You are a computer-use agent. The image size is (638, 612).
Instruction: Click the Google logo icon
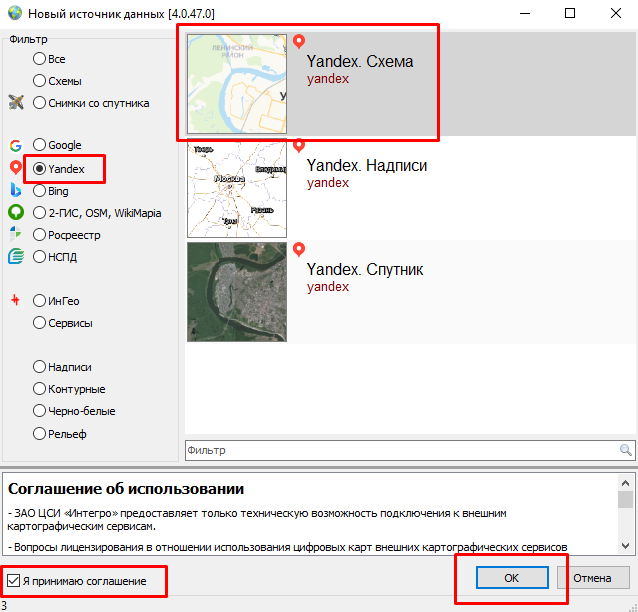[16, 145]
